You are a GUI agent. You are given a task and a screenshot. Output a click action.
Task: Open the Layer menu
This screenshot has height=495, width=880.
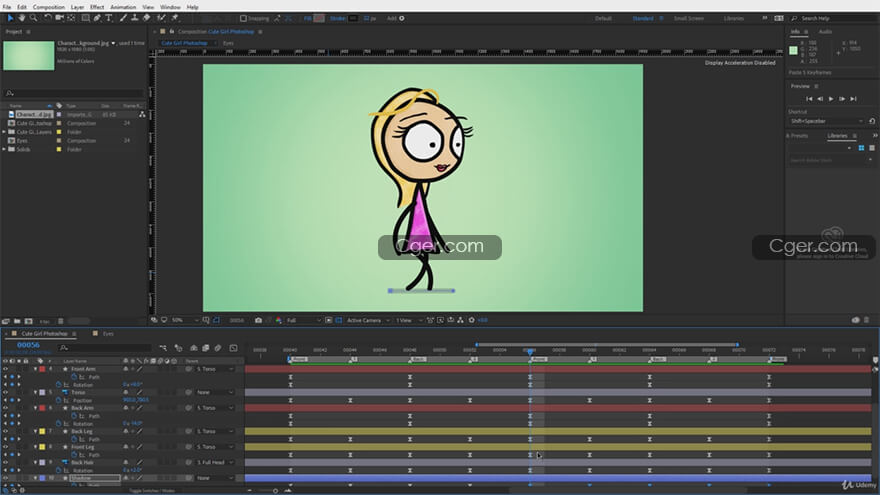pyautogui.click(x=77, y=7)
